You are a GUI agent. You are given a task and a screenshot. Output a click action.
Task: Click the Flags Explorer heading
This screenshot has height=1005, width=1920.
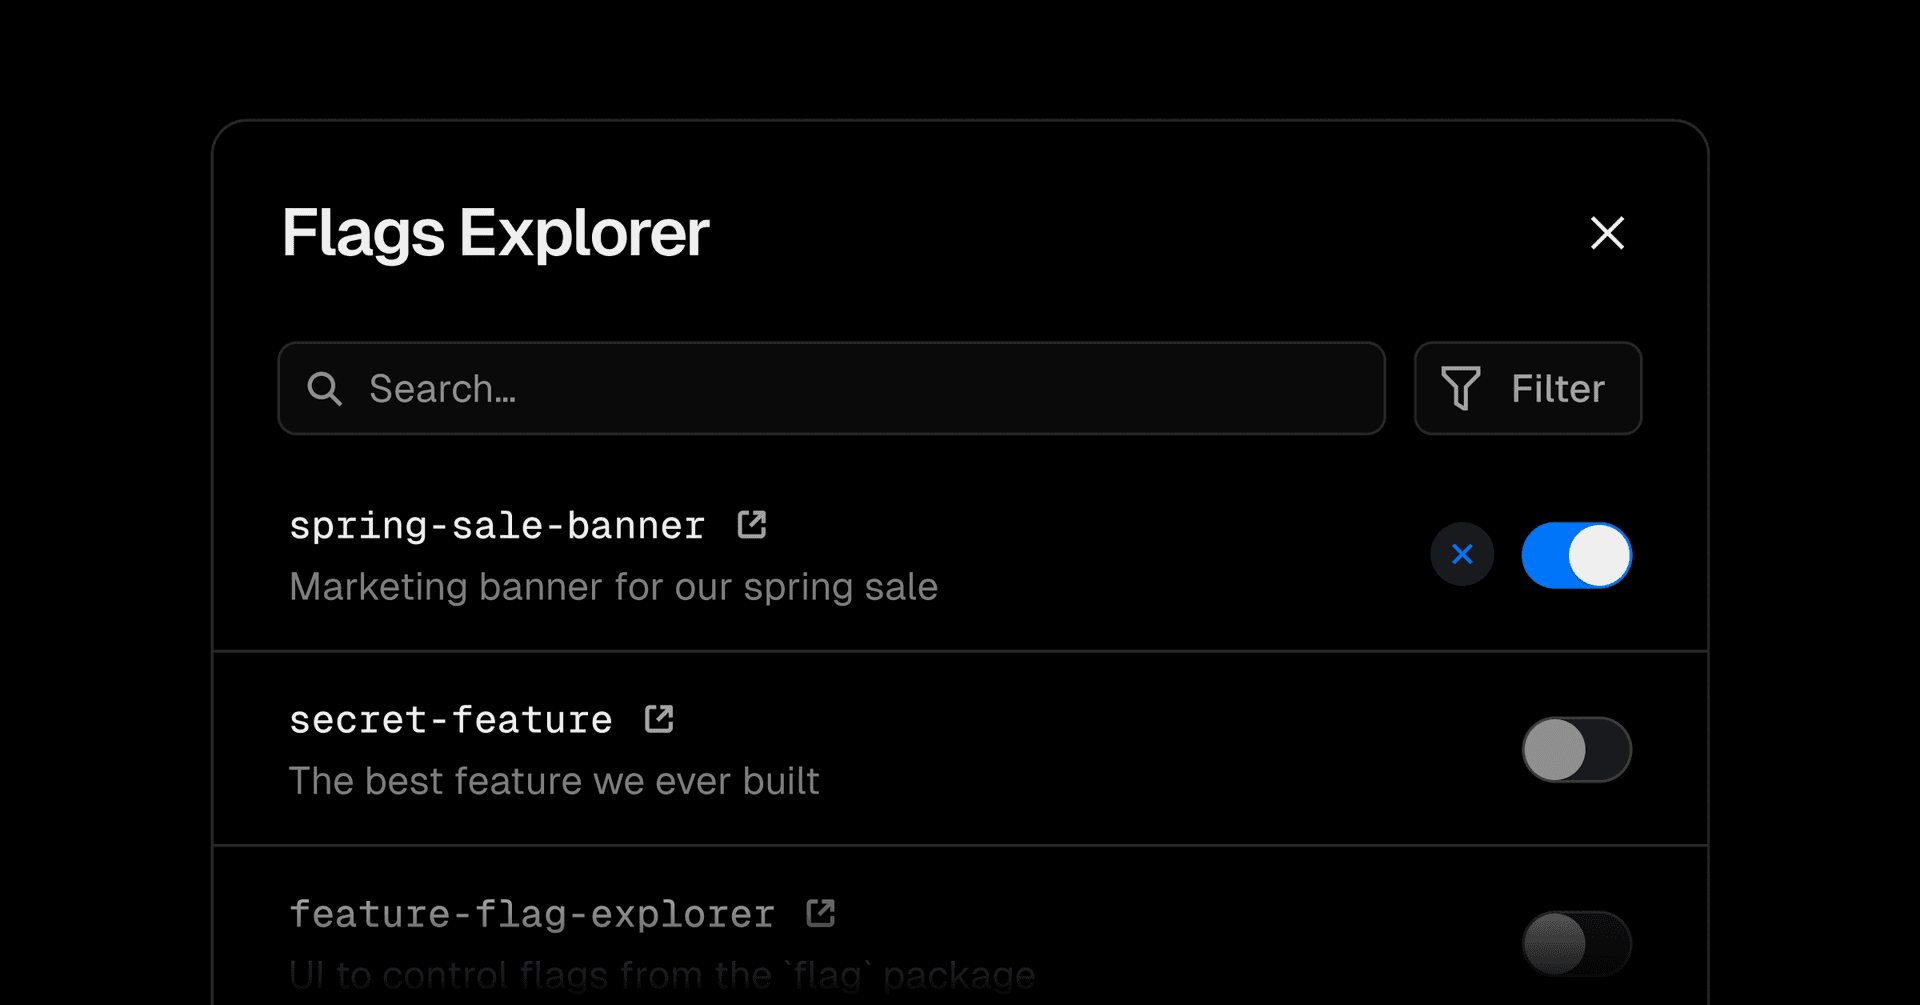[x=495, y=233]
